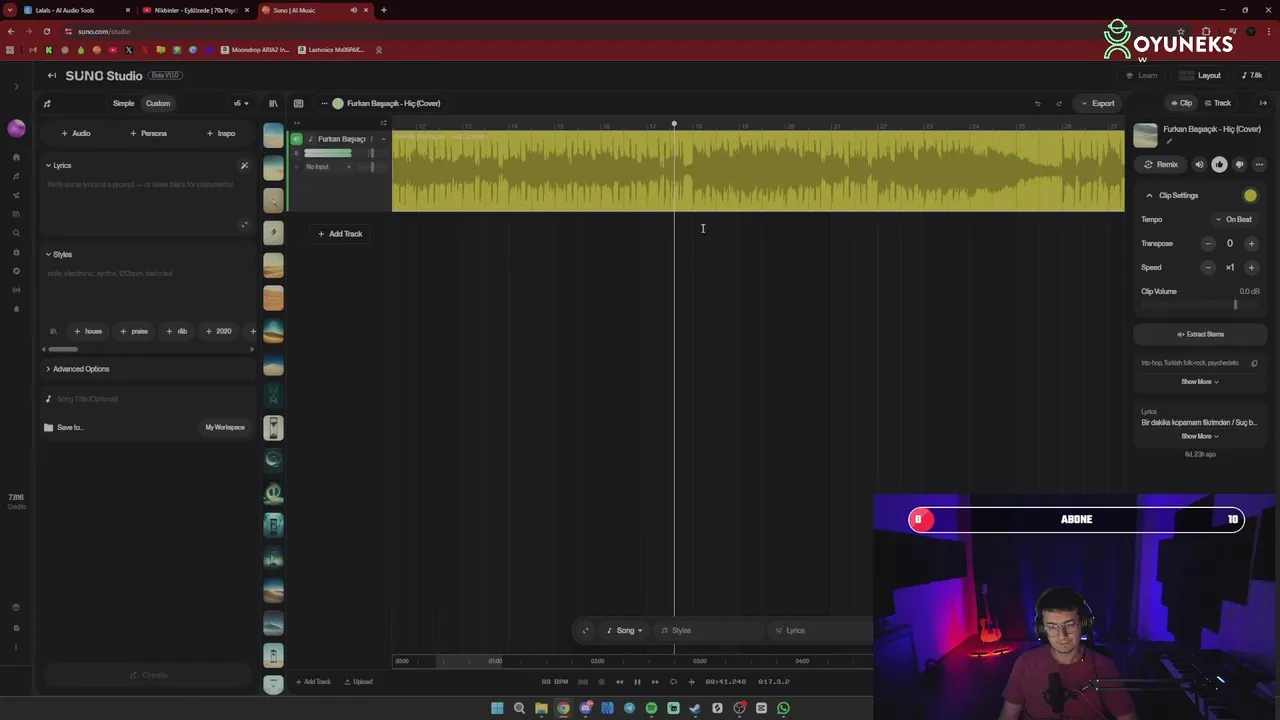Click the record button in transport
Screen dimensions: 1280x720
click(601, 682)
